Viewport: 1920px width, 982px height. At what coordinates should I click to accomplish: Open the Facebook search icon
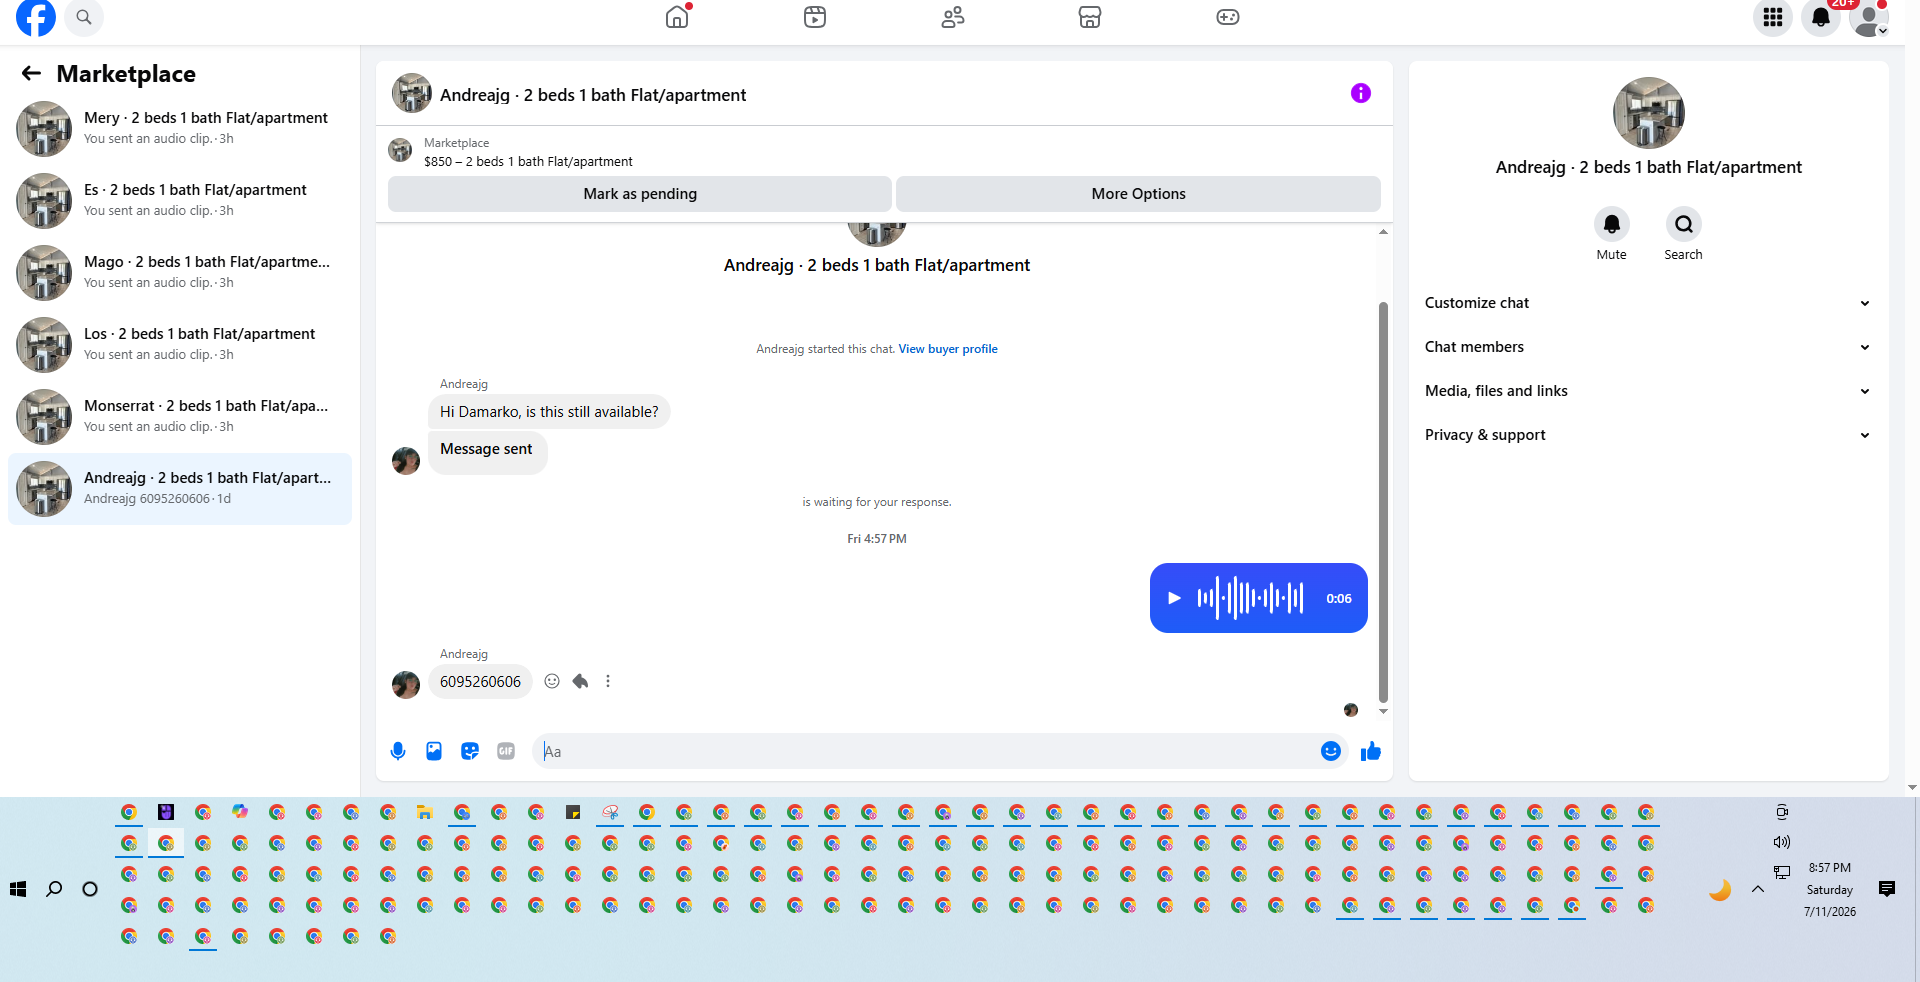coord(84,17)
